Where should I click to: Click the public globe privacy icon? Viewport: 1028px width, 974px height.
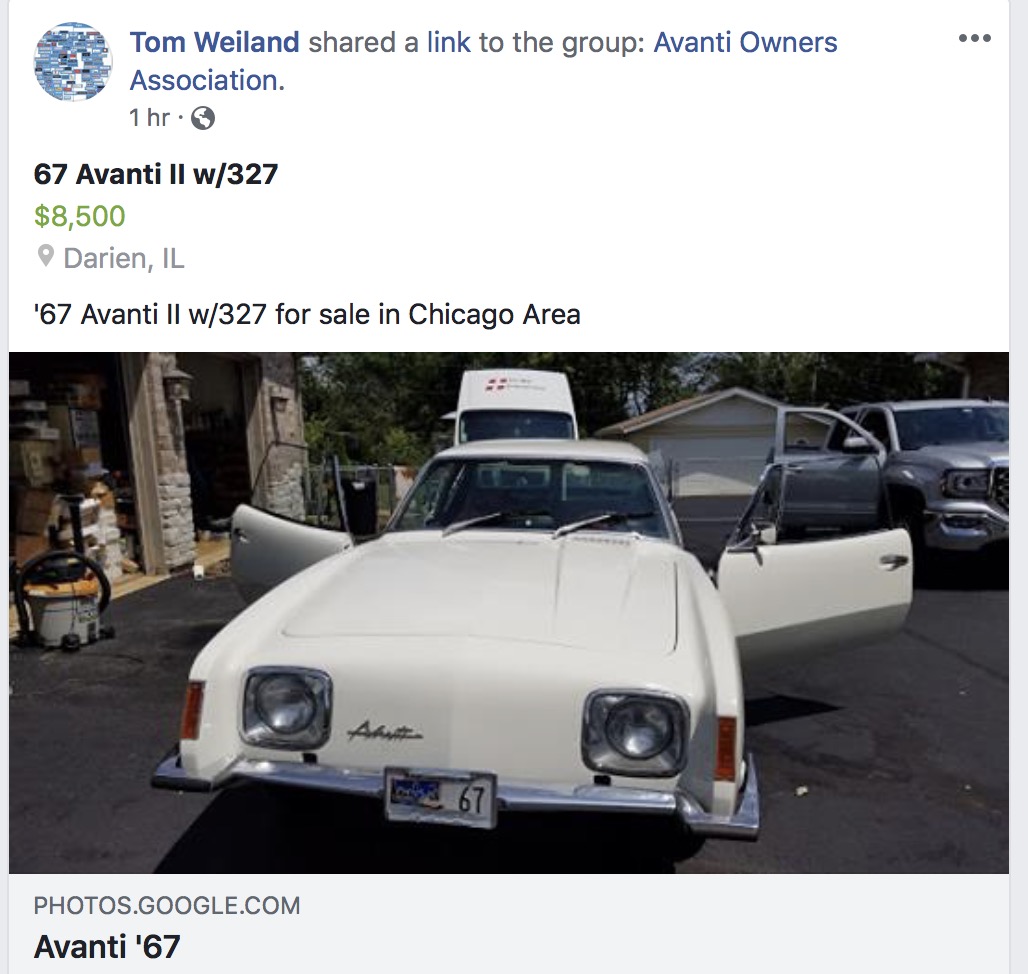pos(203,118)
